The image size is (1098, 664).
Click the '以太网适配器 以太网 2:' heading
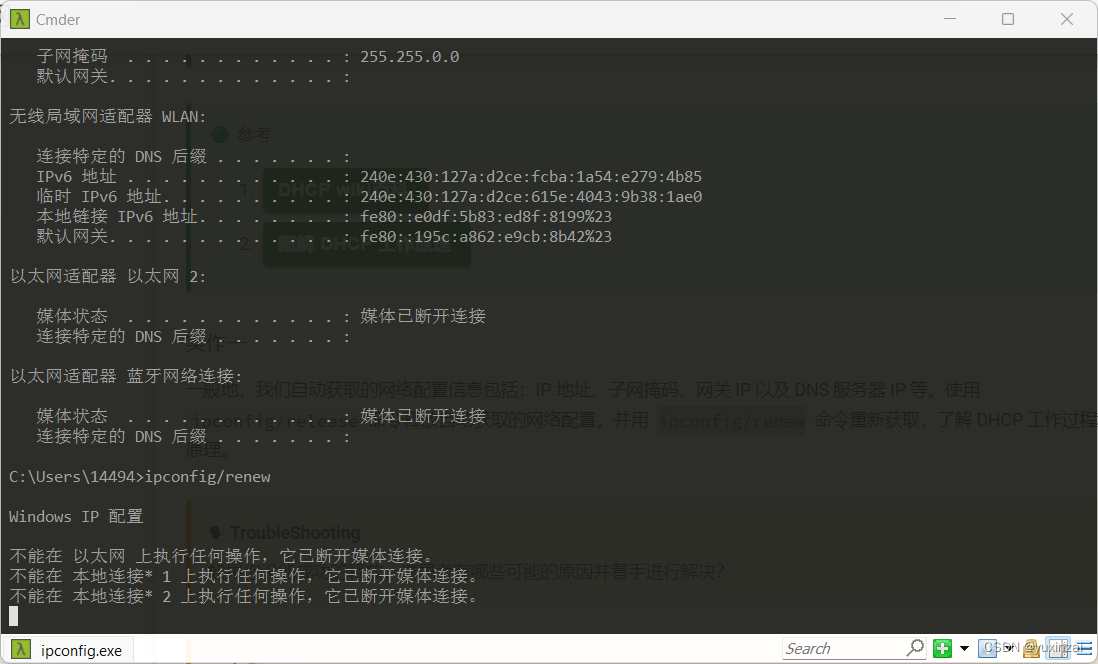coord(108,277)
